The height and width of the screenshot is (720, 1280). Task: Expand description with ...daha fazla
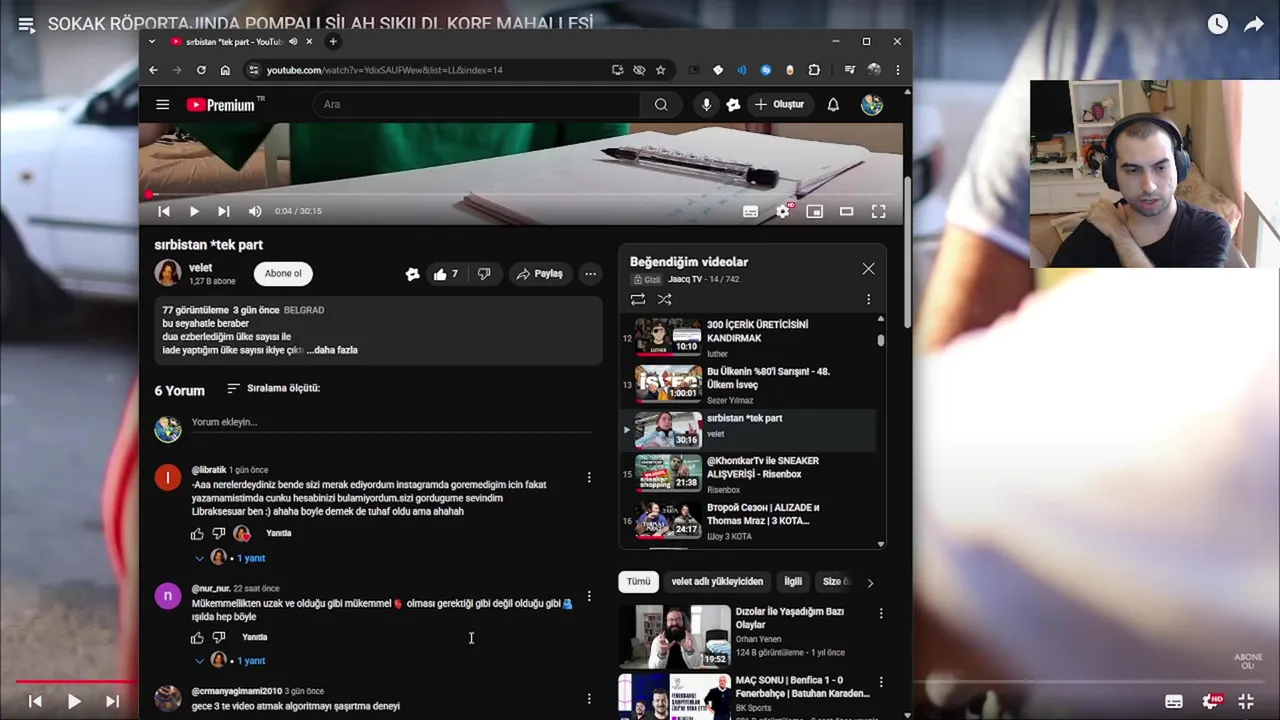coord(332,350)
